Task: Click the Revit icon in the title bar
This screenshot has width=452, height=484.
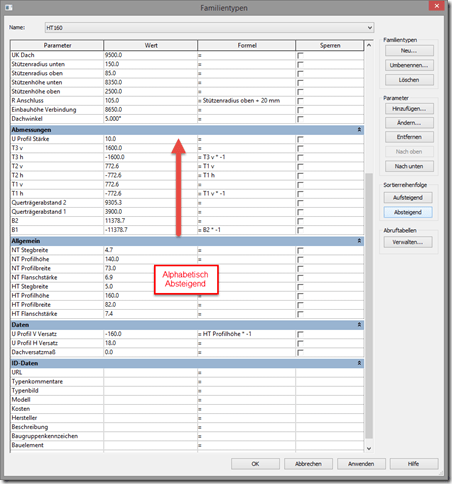Action: pyautogui.click(x=9, y=7)
